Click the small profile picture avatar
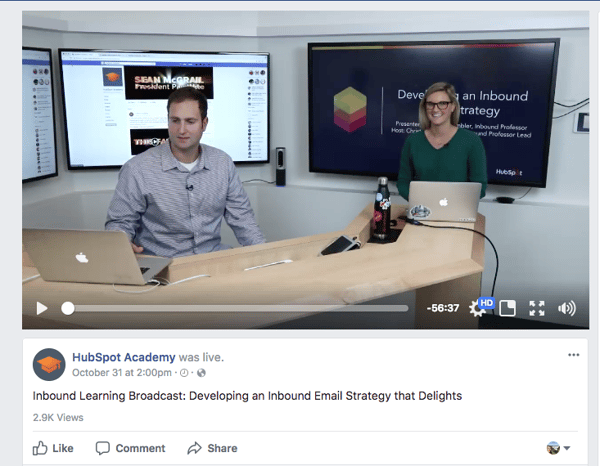The width and height of the screenshot is (600, 466). (553, 448)
